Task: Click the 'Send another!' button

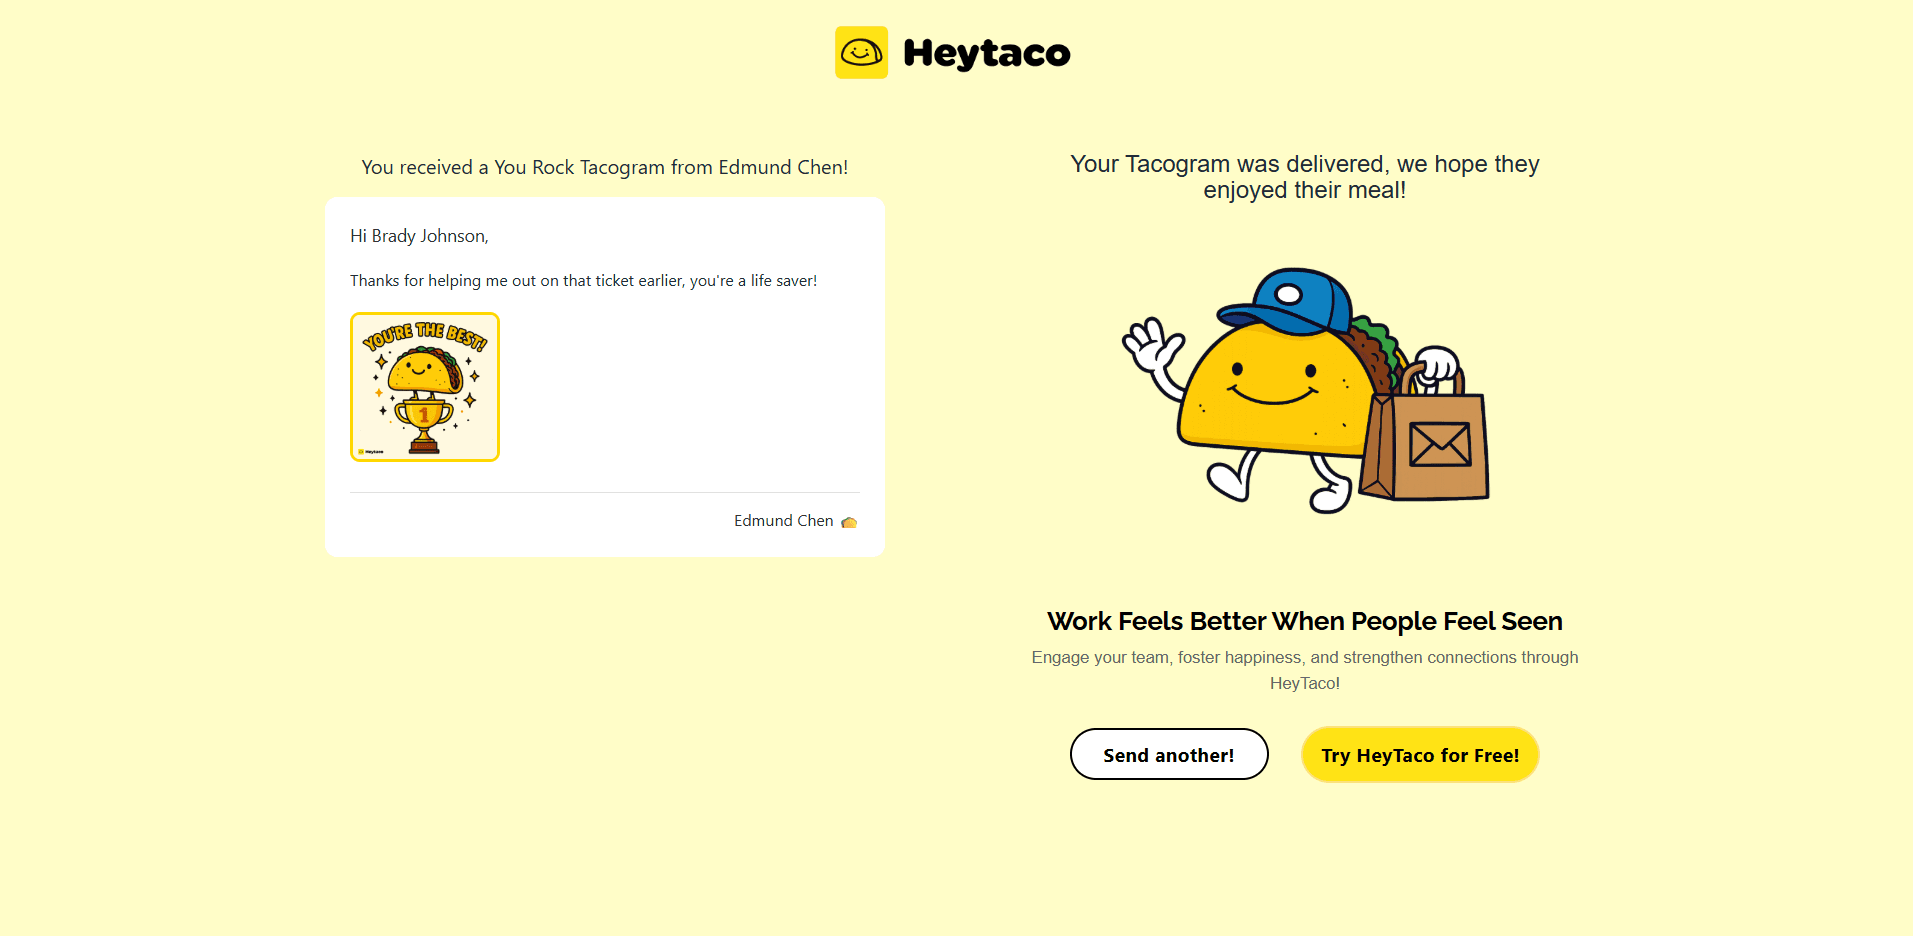Action: pyautogui.click(x=1169, y=755)
